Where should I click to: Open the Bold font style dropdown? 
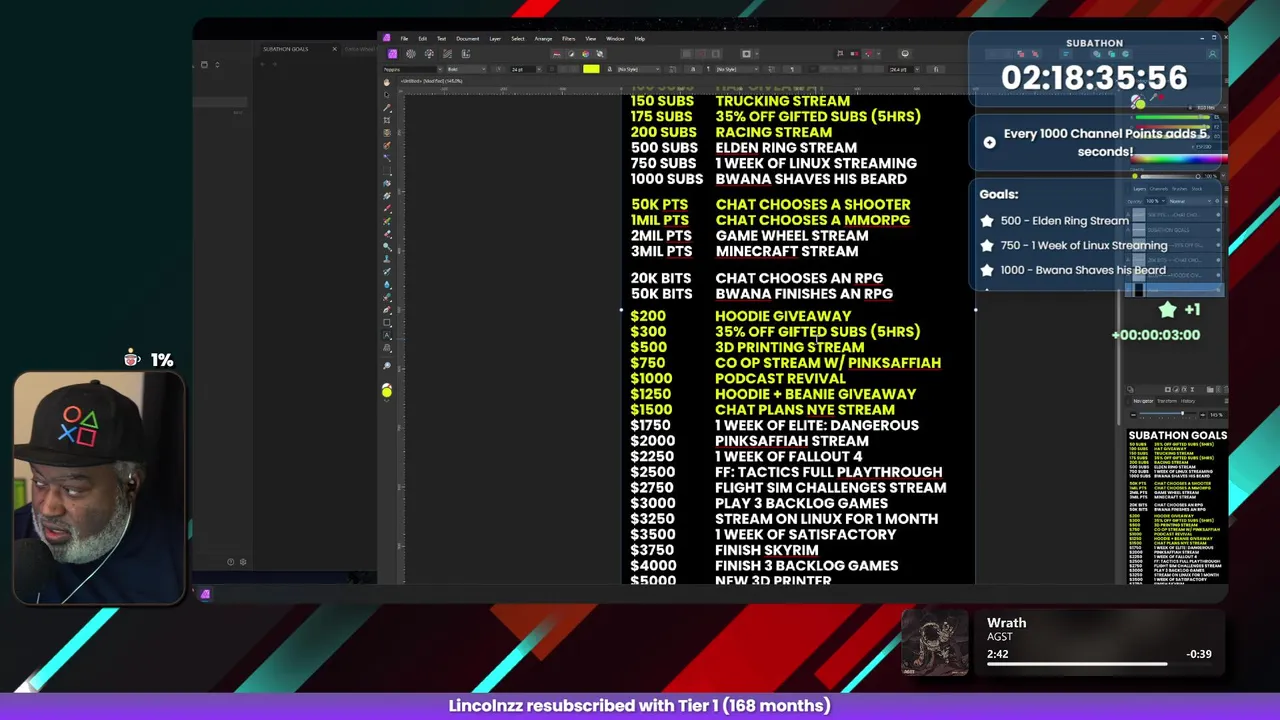467,69
